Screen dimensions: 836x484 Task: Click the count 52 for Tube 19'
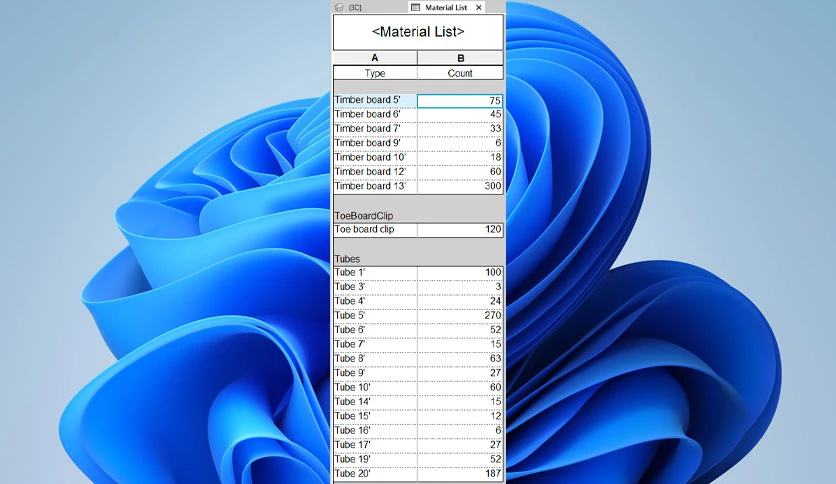460,459
